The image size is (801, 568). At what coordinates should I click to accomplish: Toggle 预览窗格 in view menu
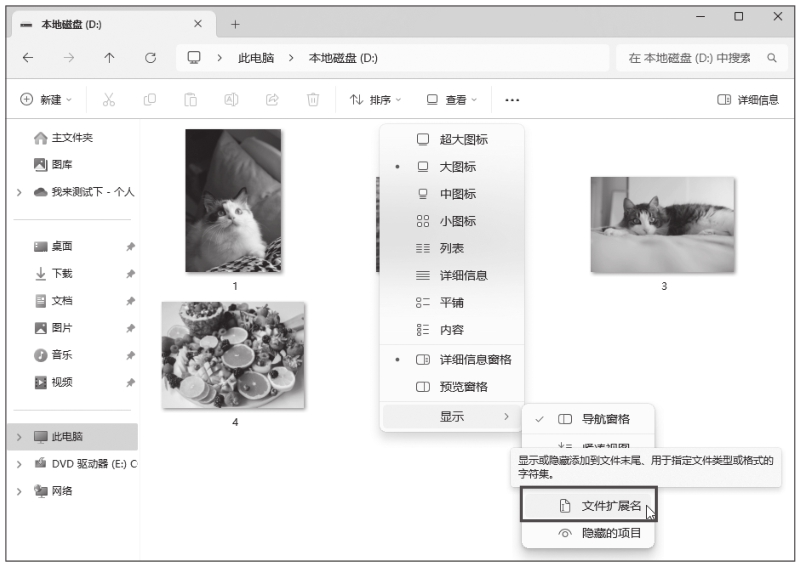452,387
